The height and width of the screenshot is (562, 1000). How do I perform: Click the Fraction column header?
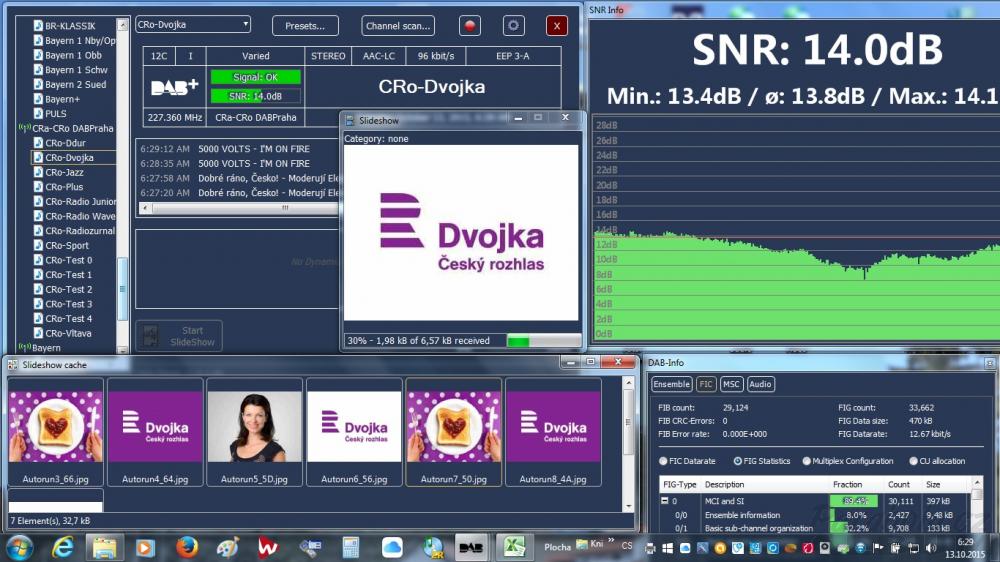click(x=847, y=484)
